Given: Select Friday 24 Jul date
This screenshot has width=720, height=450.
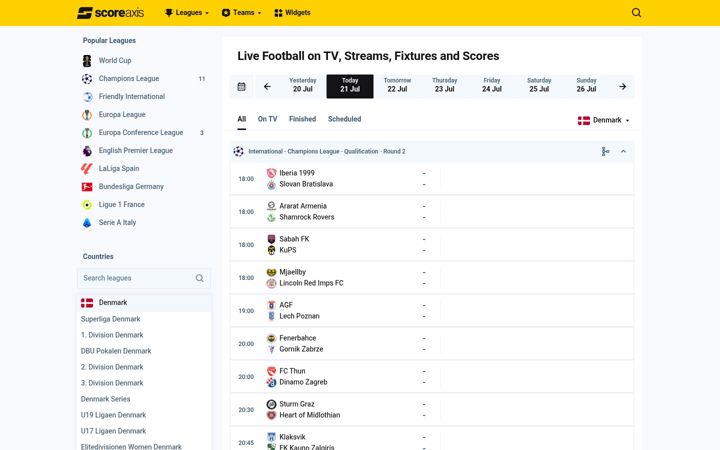Looking at the screenshot, I should point(492,86).
